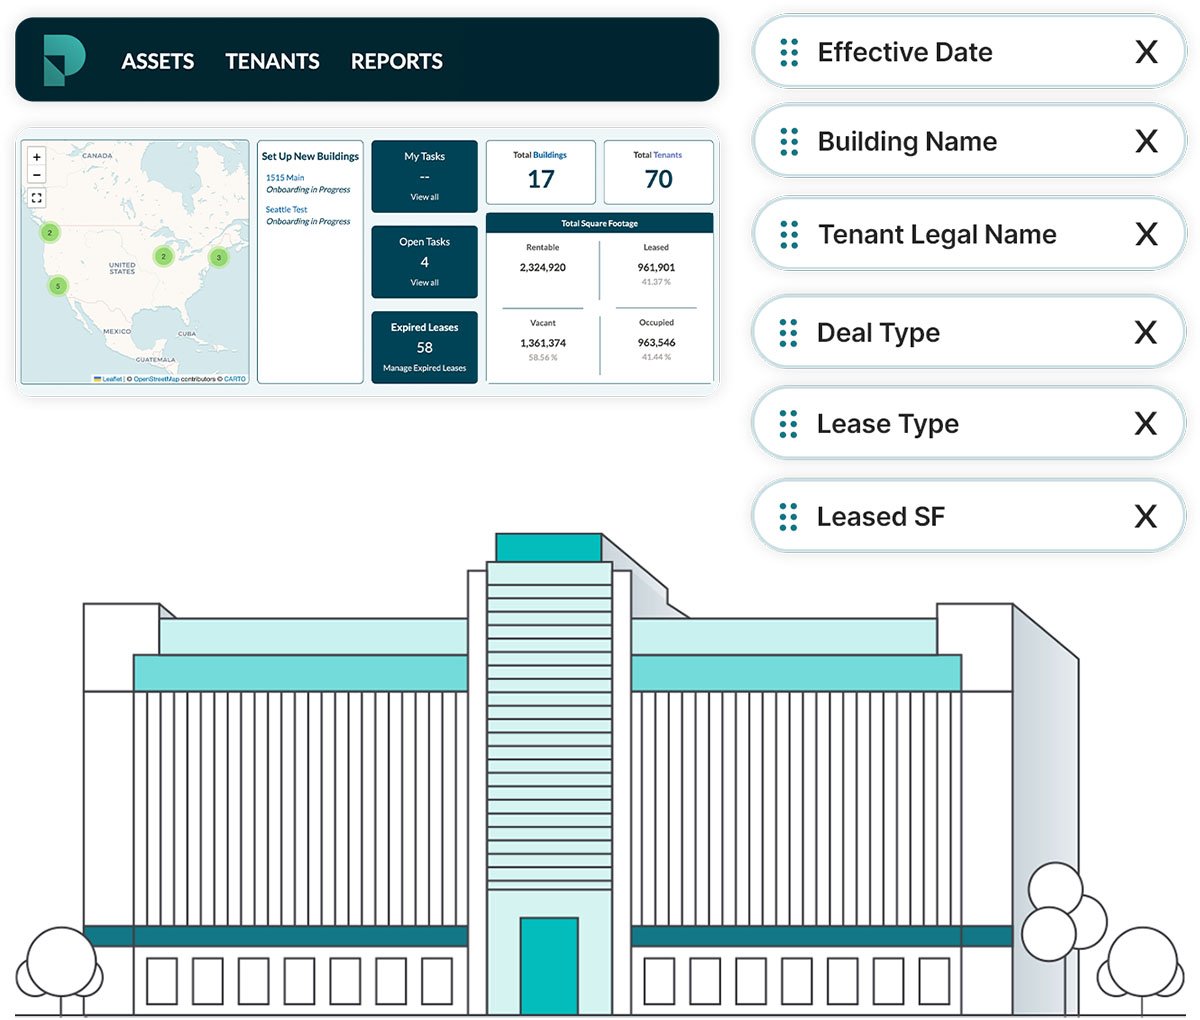
Task: Click the Set Up New Buildings heading
Action: click(310, 157)
